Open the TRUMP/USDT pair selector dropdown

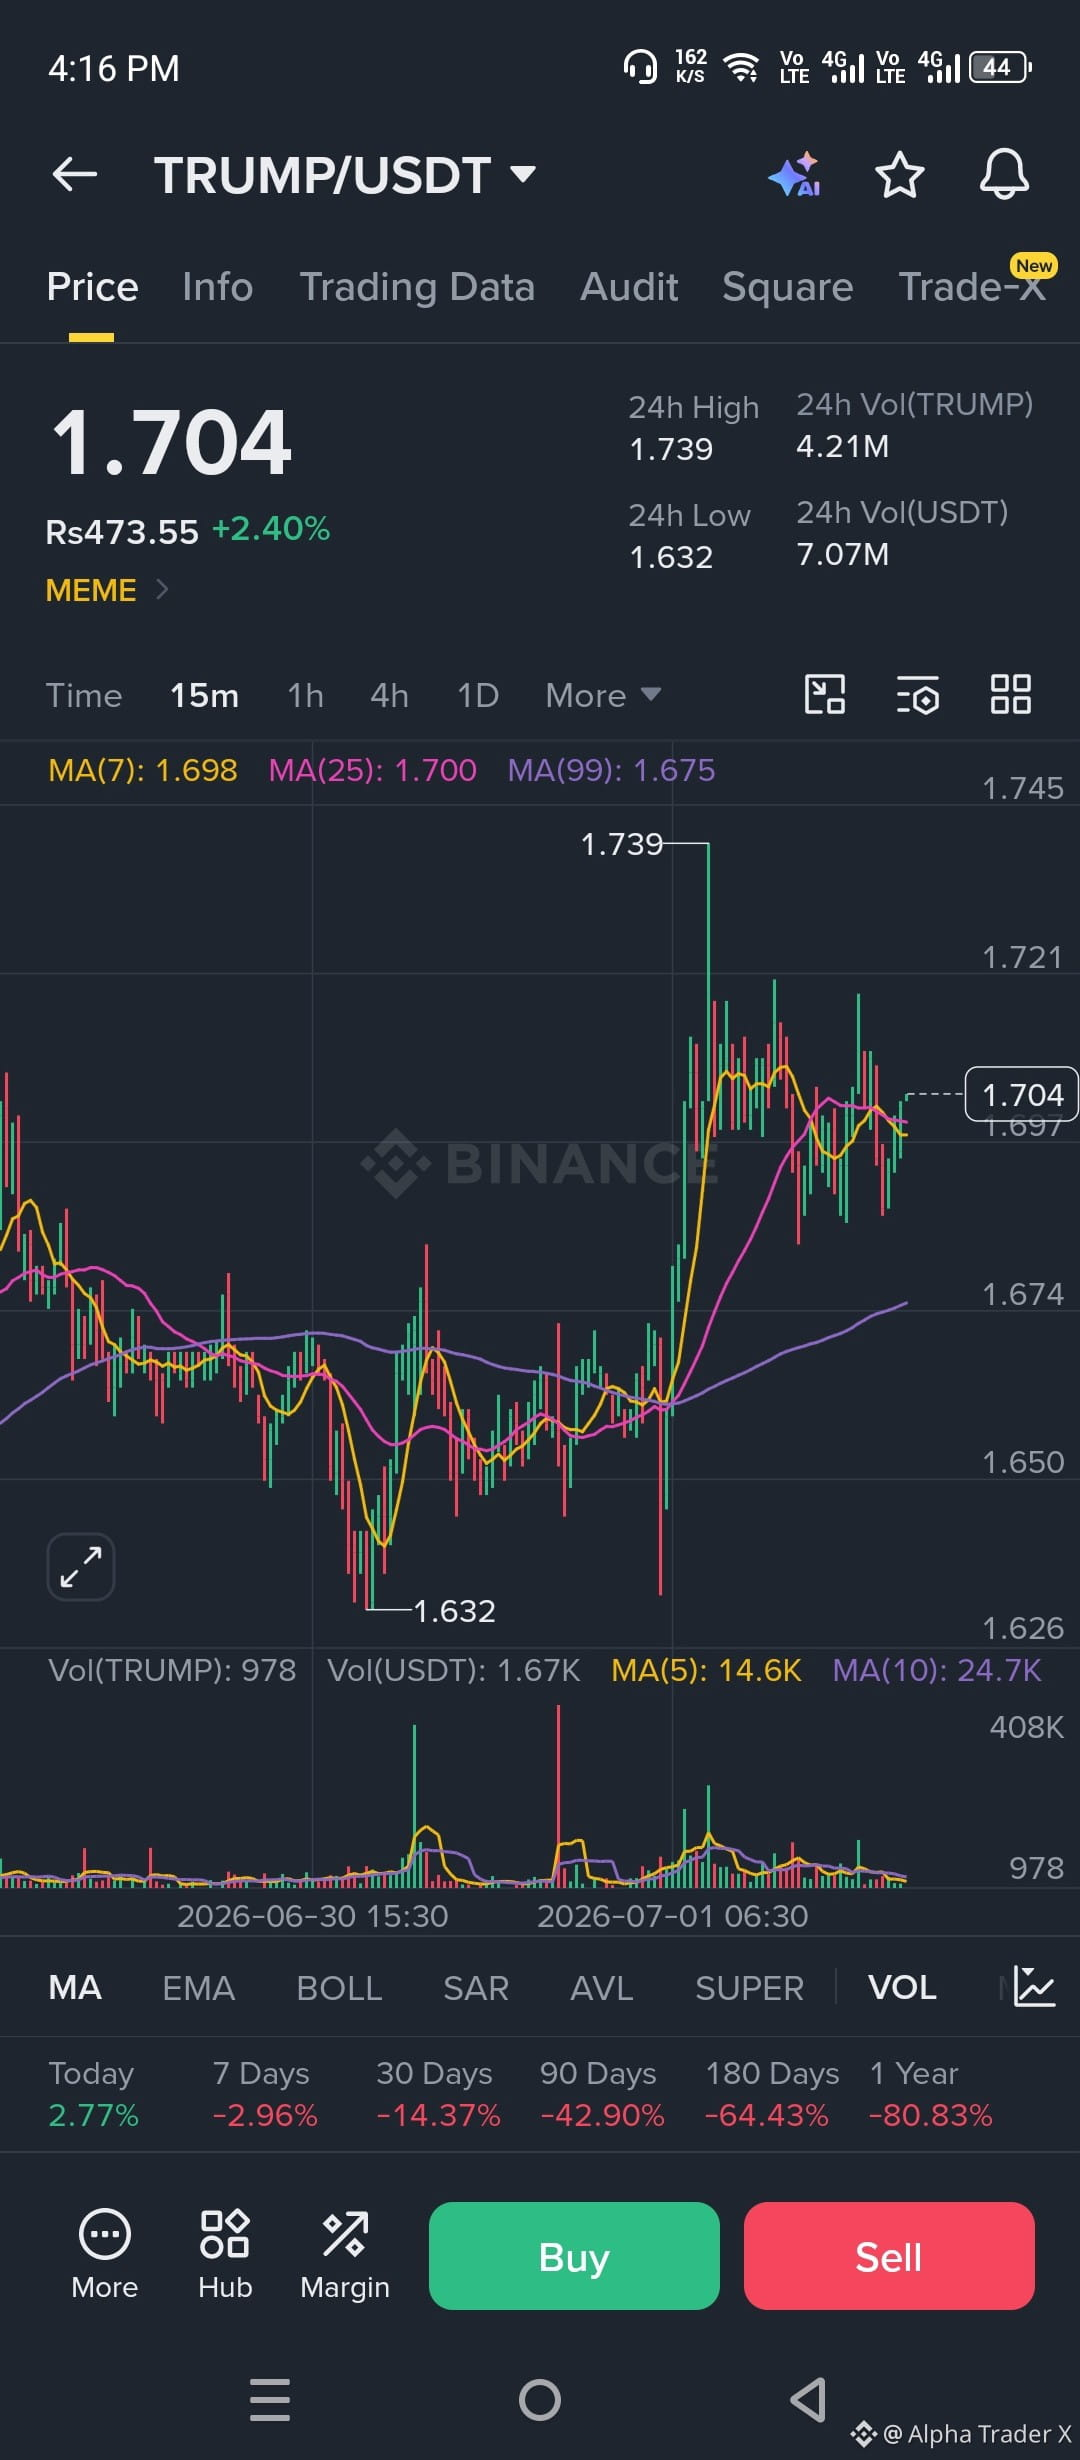click(345, 175)
